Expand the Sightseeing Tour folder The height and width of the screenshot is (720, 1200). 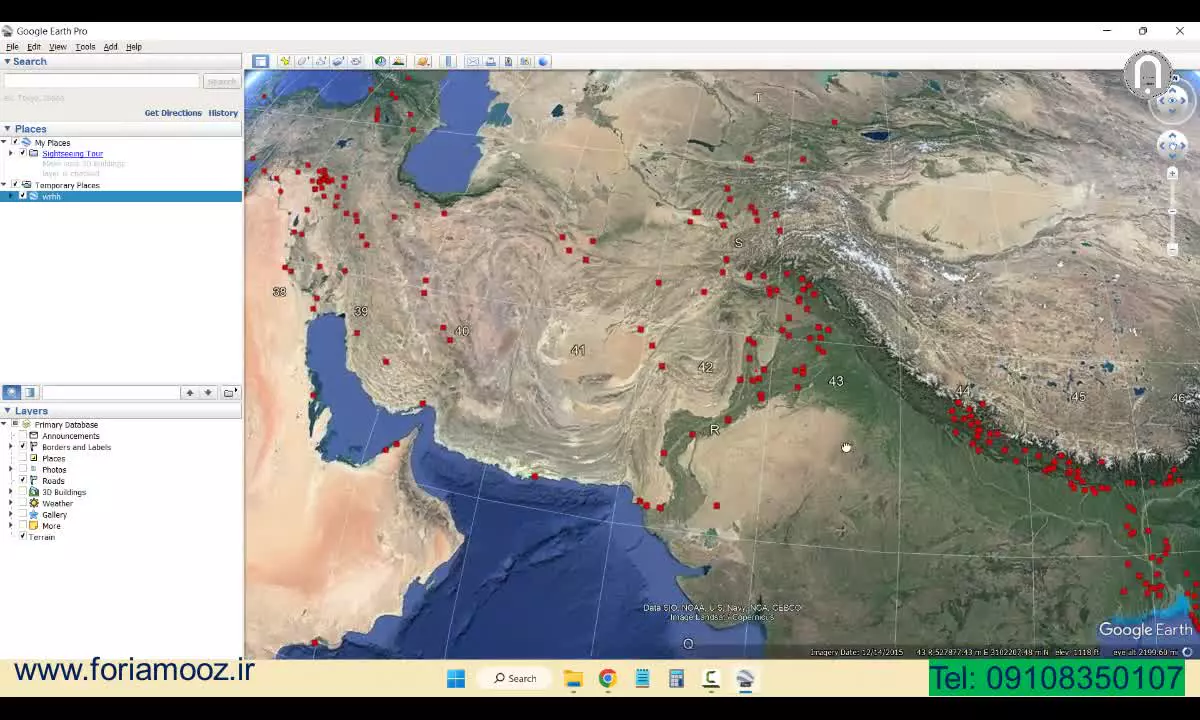10,153
